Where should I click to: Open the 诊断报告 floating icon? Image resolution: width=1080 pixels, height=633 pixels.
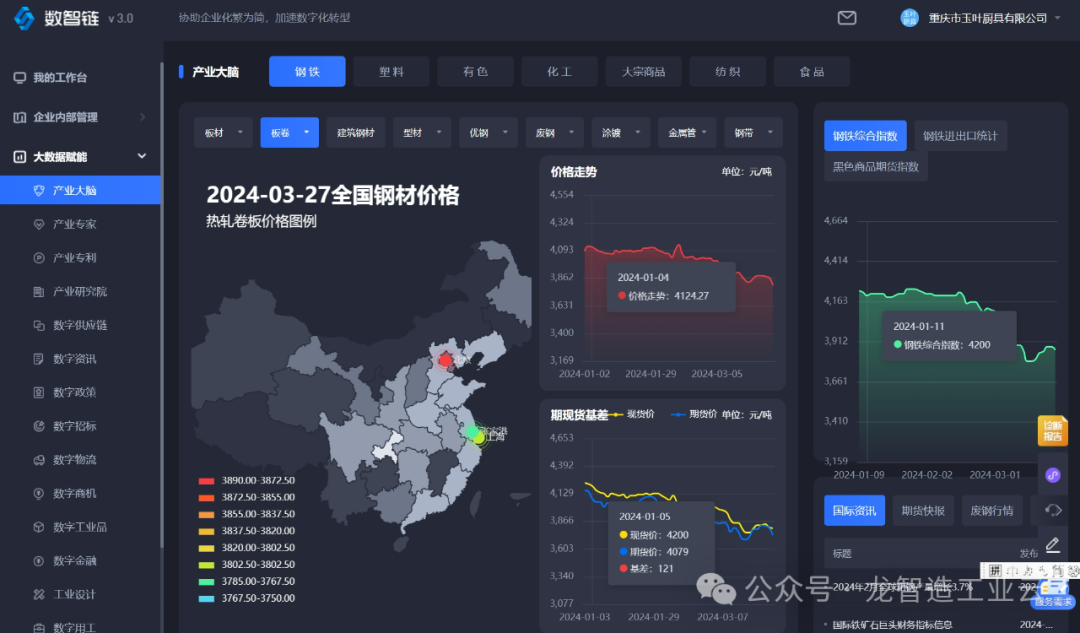(1052, 431)
